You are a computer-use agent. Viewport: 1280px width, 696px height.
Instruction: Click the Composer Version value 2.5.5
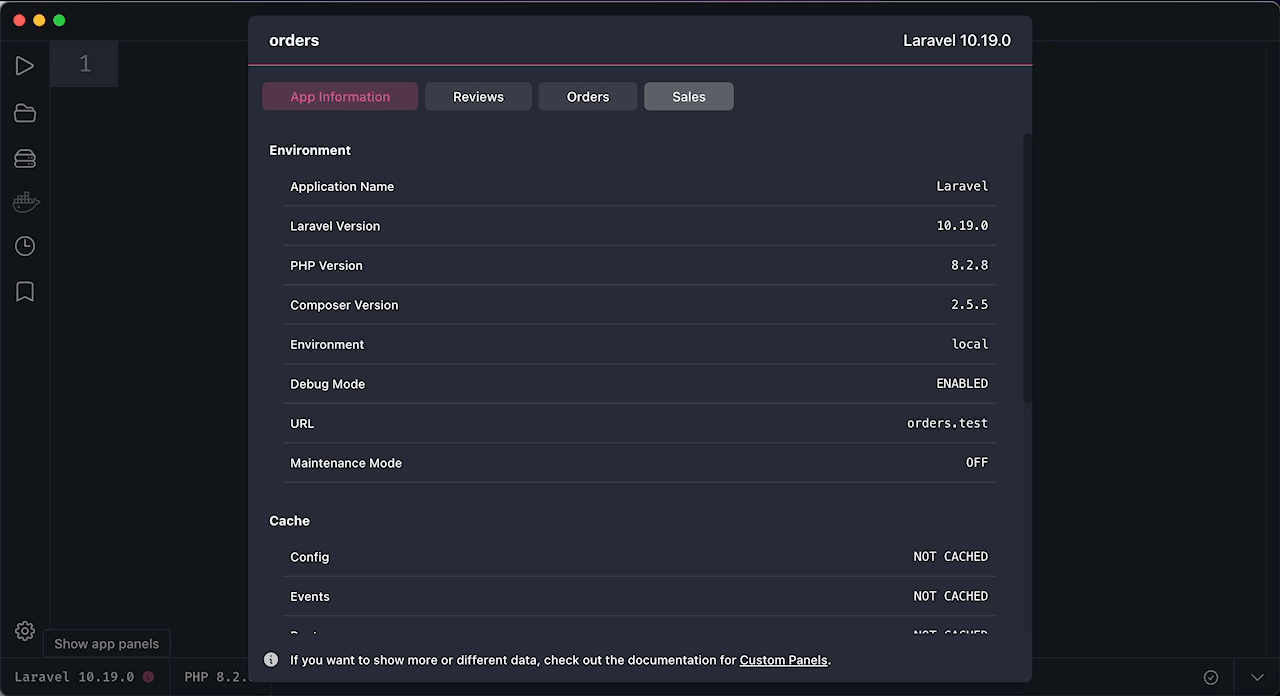pos(969,305)
